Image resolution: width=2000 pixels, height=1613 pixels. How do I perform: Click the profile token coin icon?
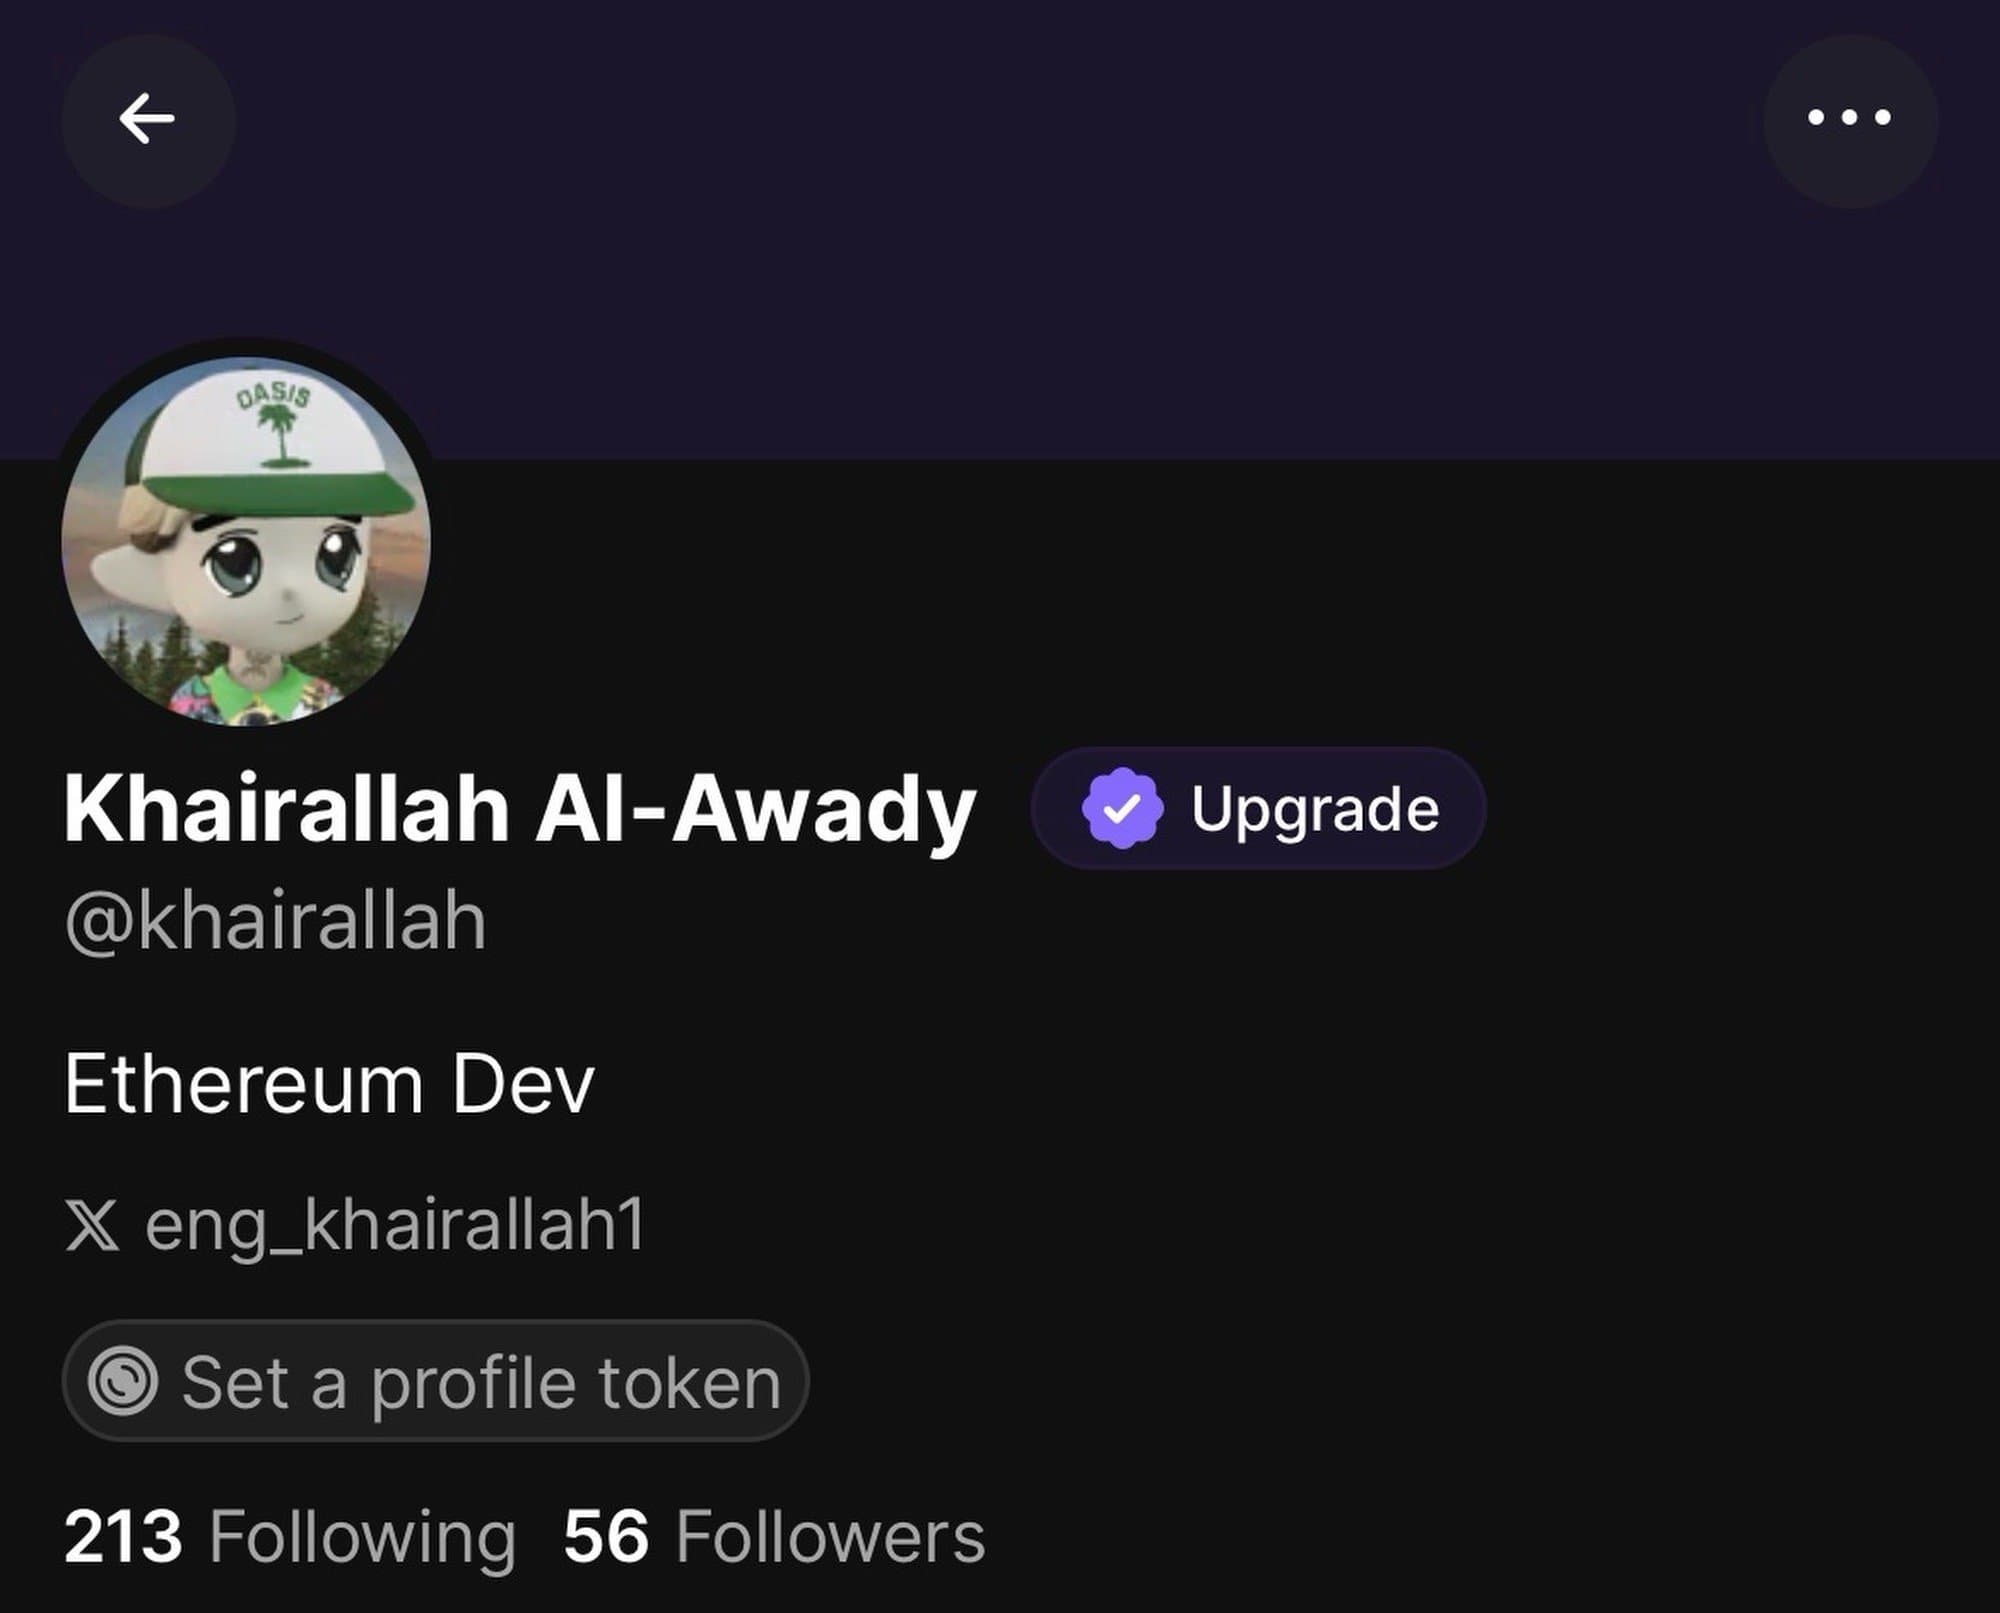tap(122, 1382)
